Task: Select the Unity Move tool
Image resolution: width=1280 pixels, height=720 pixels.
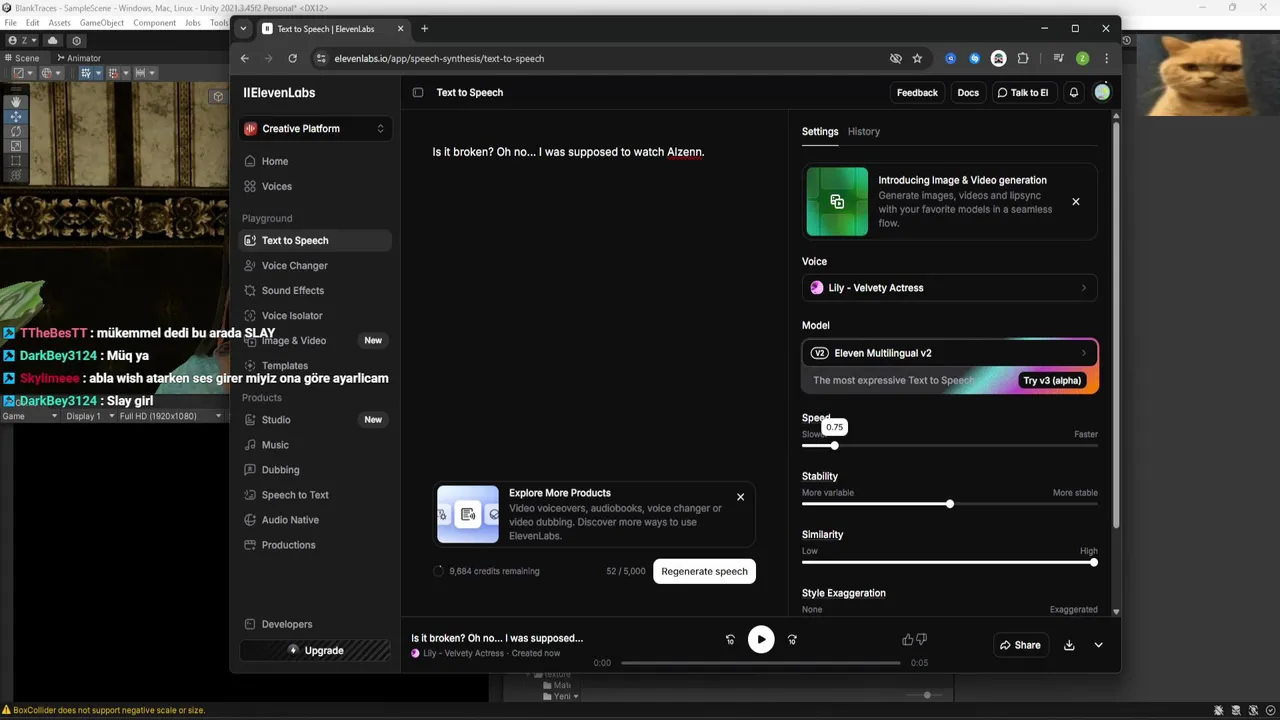Action: [15, 116]
